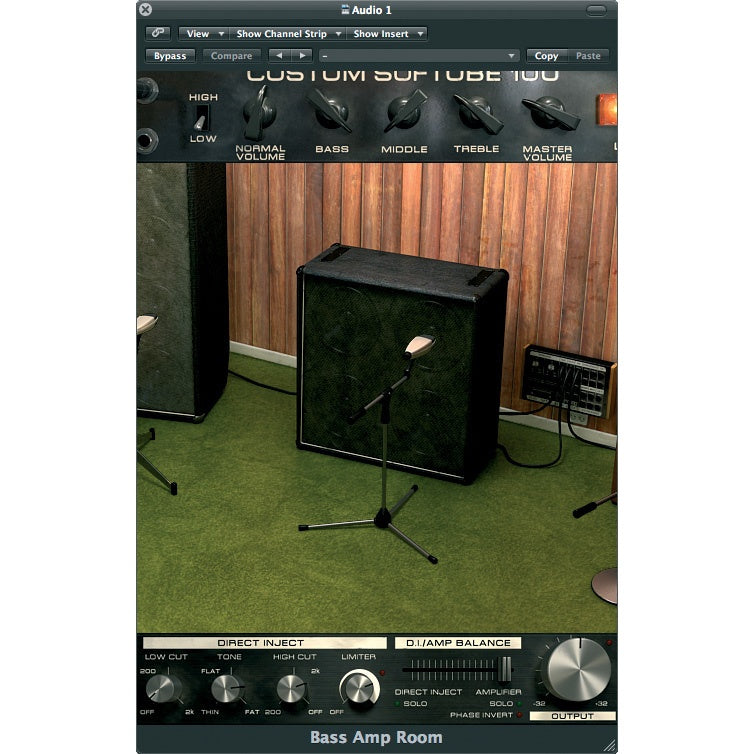The image size is (754, 754).
Task: Go to next preset with right arrow
Action: point(302,56)
